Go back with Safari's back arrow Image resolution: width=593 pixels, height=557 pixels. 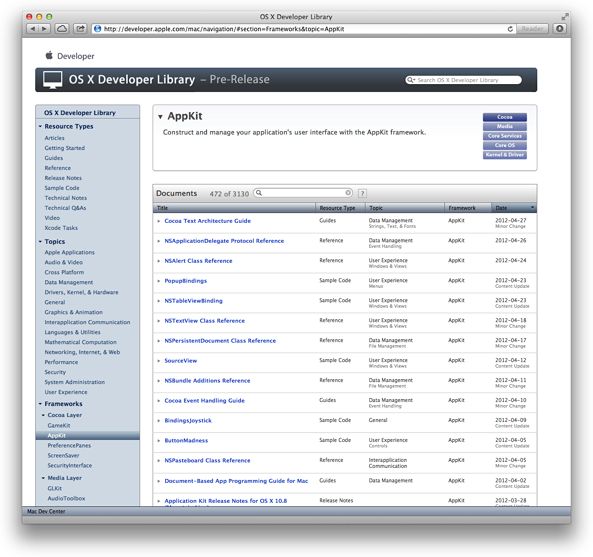point(33,29)
